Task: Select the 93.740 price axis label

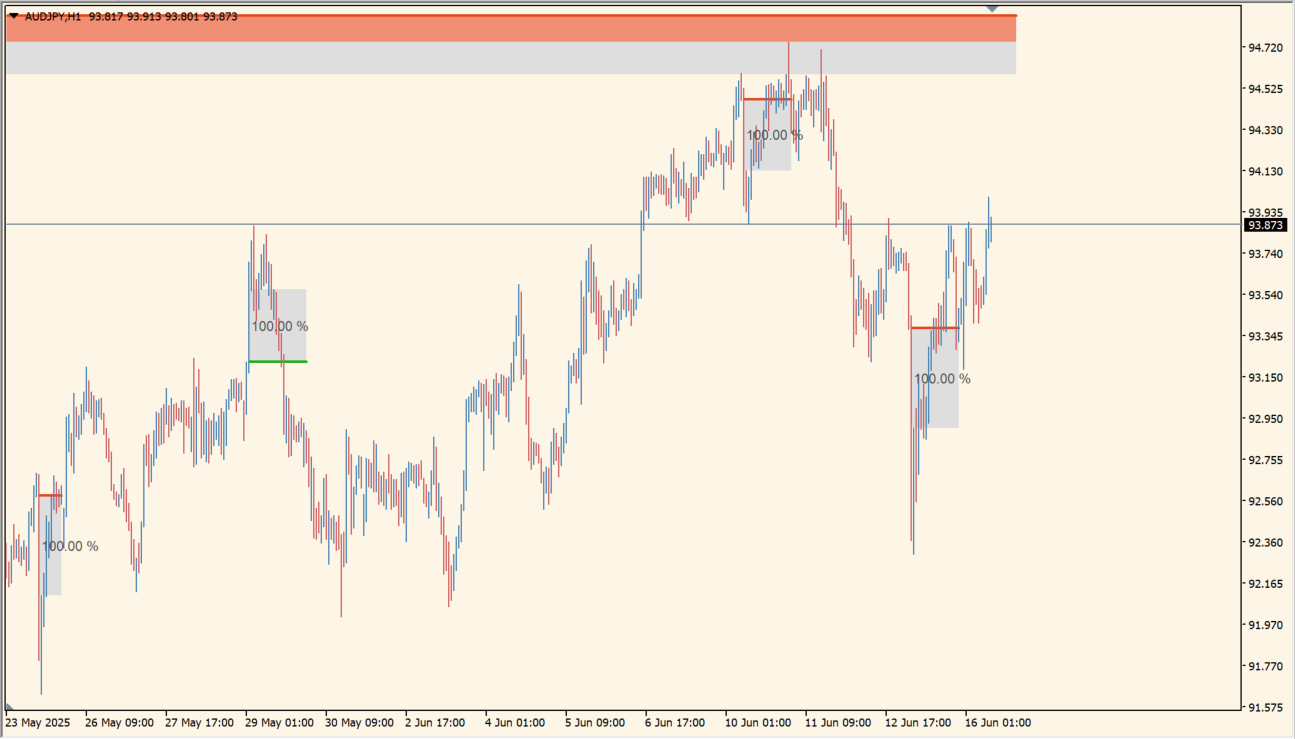Action: (x=1265, y=254)
